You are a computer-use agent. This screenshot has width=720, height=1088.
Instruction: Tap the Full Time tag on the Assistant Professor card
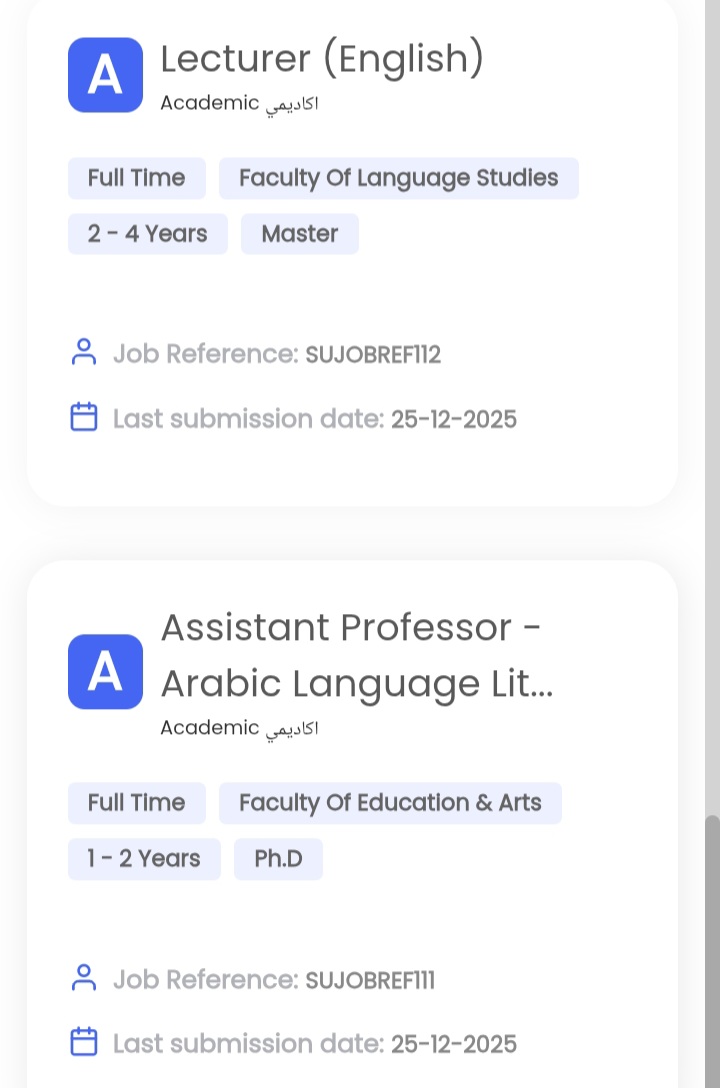pos(136,803)
